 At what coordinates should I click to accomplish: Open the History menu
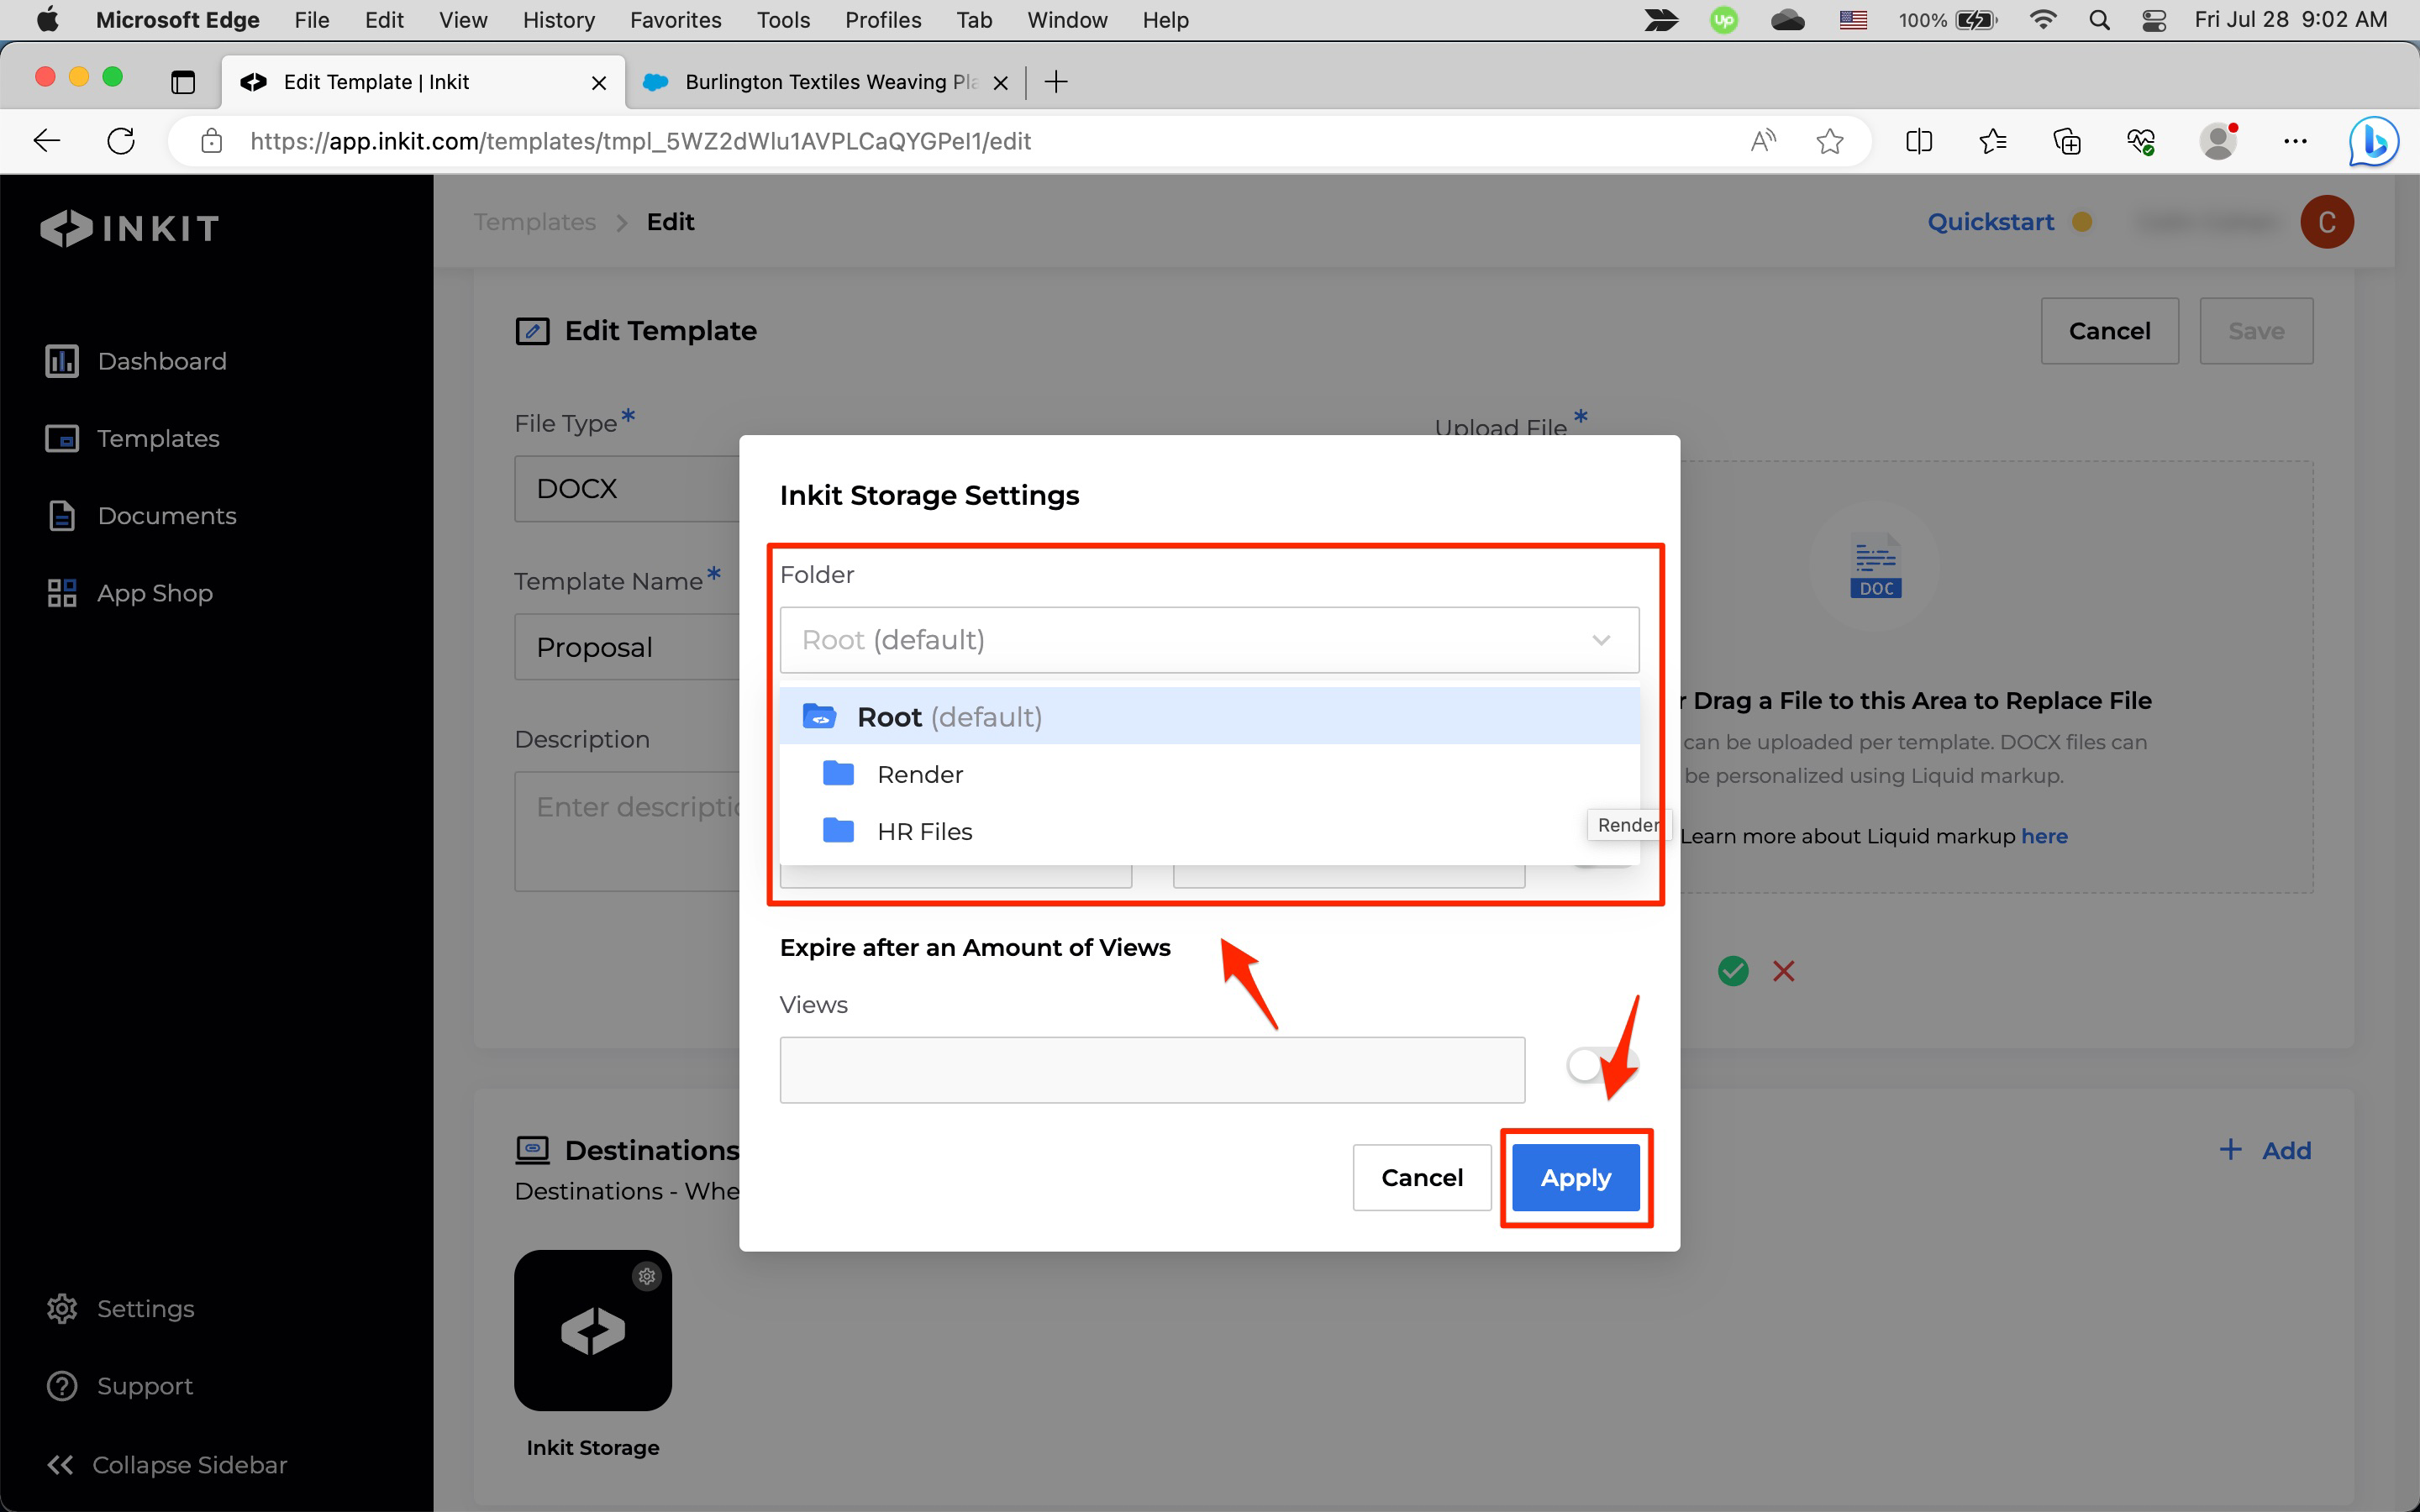click(558, 20)
